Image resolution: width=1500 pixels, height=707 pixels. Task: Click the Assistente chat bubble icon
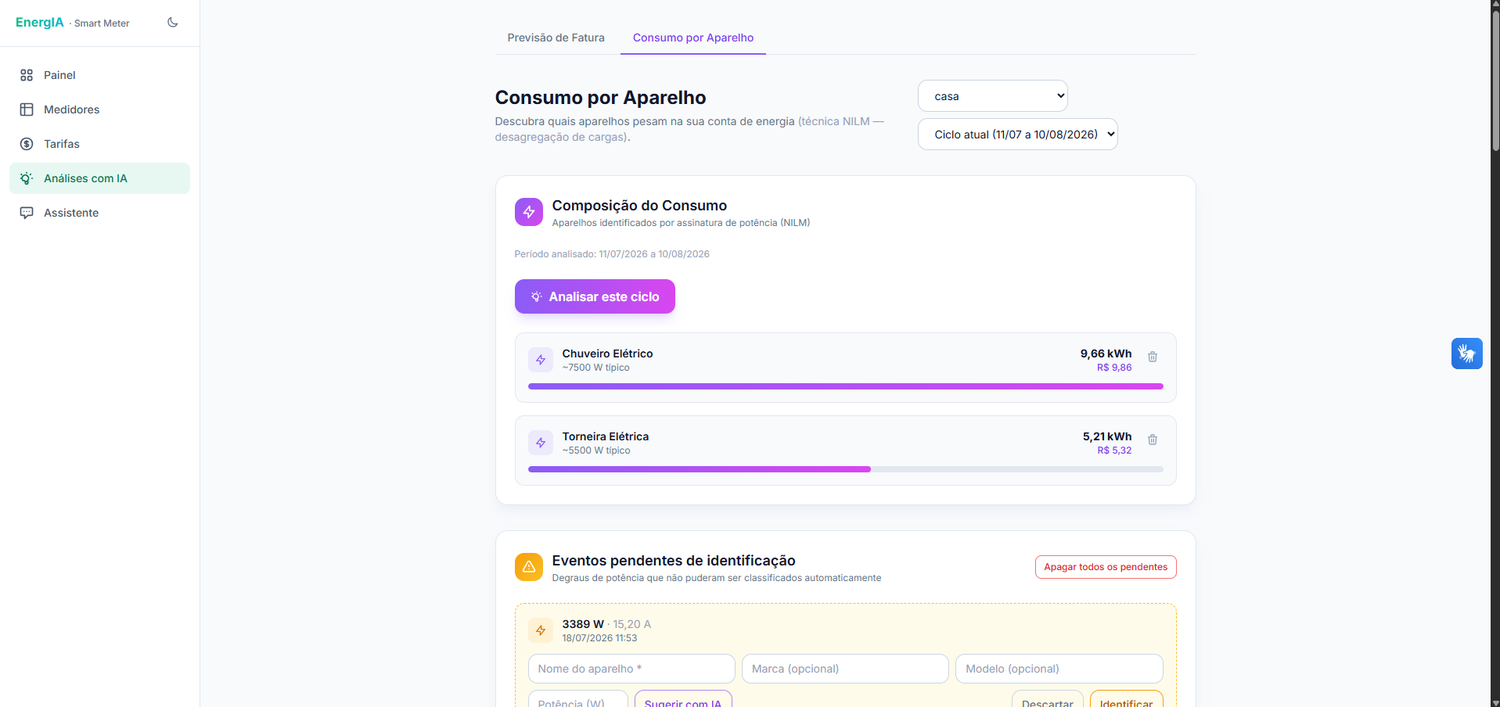point(27,213)
